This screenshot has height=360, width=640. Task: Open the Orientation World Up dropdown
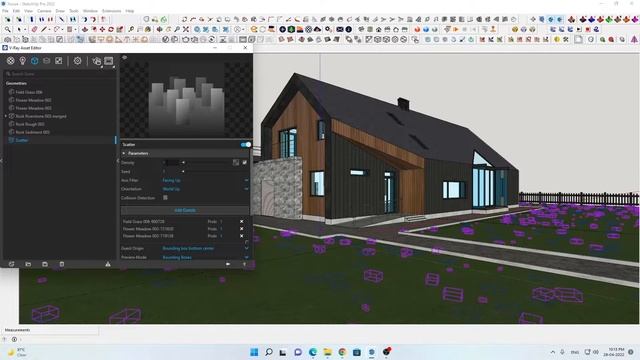point(205,189)
